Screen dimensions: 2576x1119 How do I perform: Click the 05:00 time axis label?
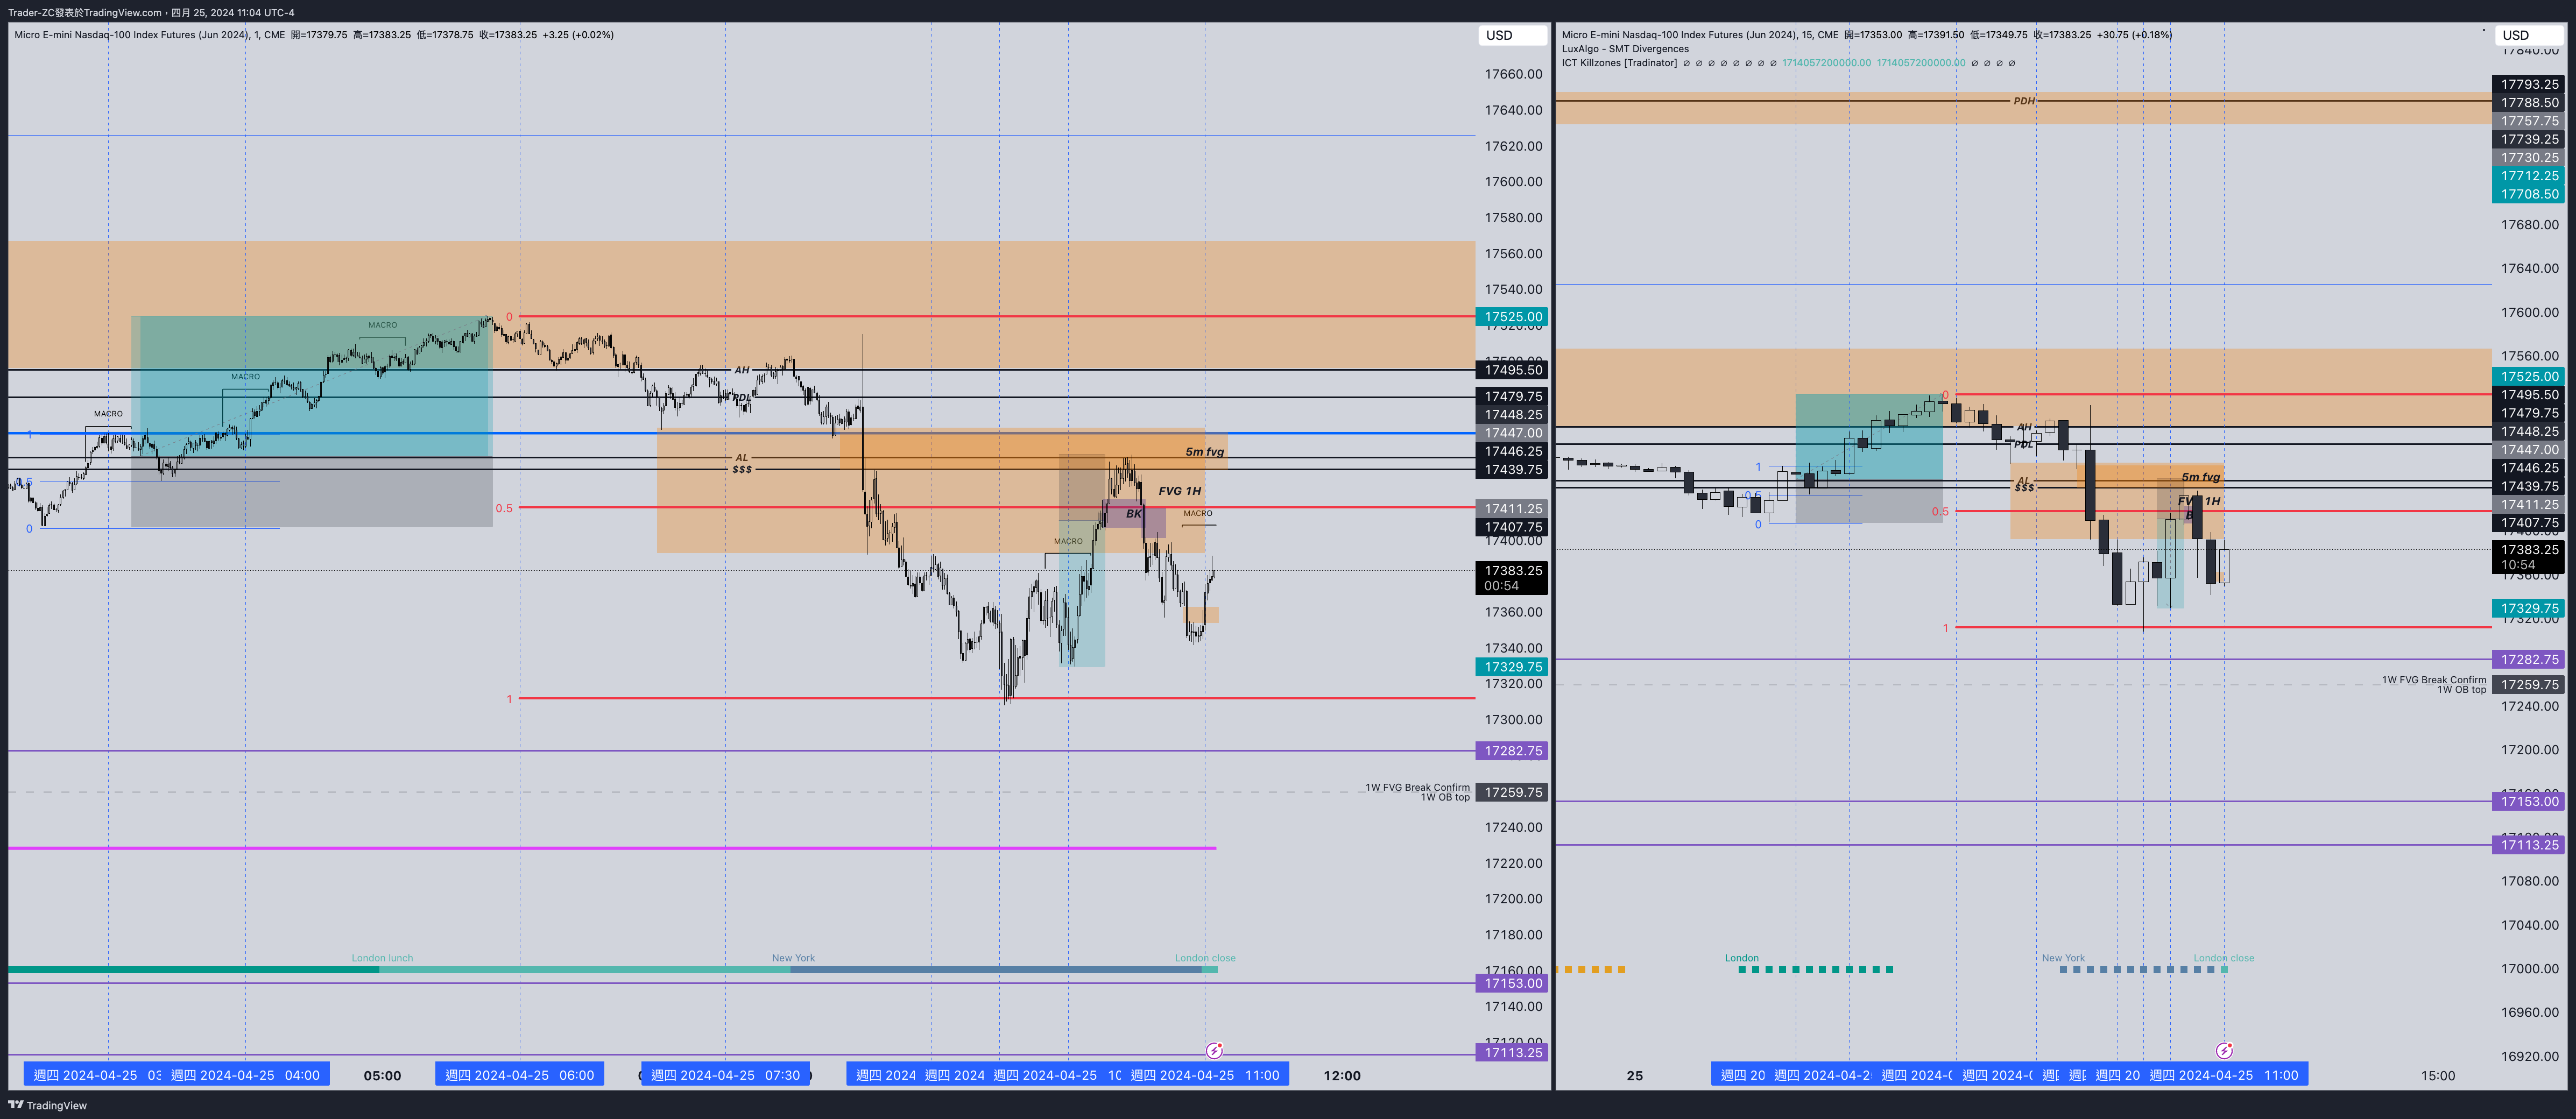[x=382, y=1076]
